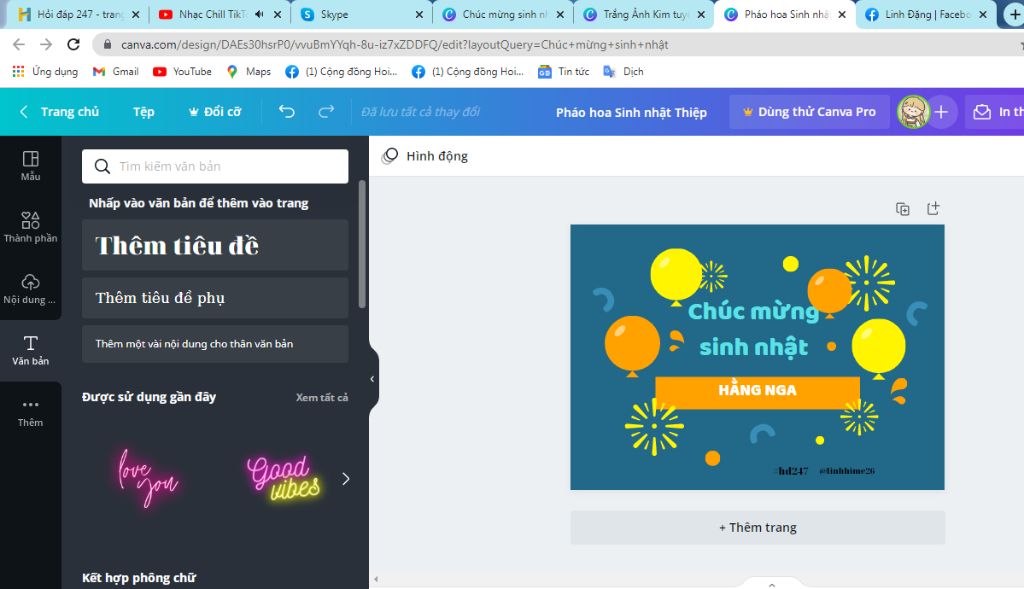This screenshot has width=1024, height=589.
Task: Click the Xem tất cả link
Action: [x=321, y=397]
